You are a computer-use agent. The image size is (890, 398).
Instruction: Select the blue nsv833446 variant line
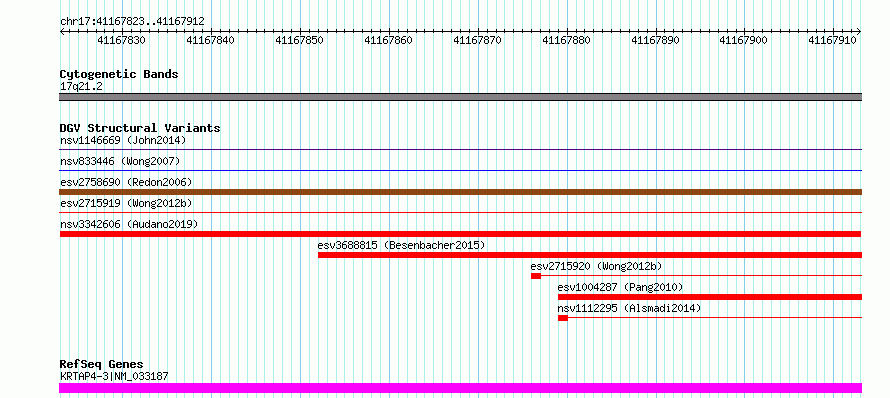(460, 170)
